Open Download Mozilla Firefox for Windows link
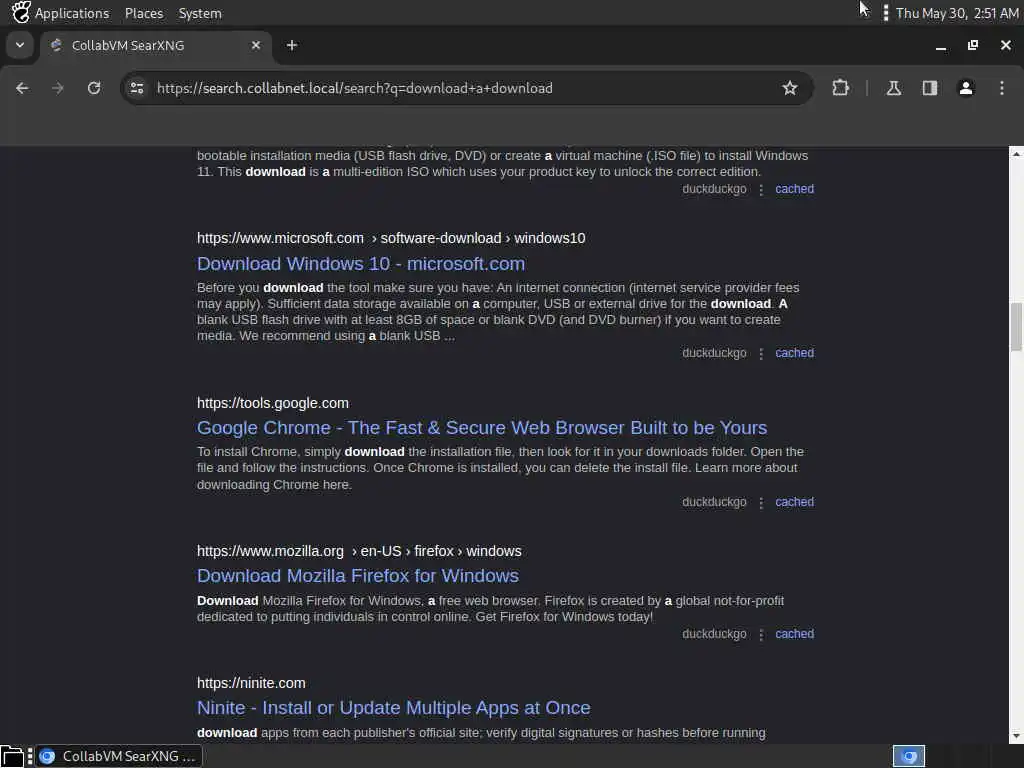 (x=358, y=576)
